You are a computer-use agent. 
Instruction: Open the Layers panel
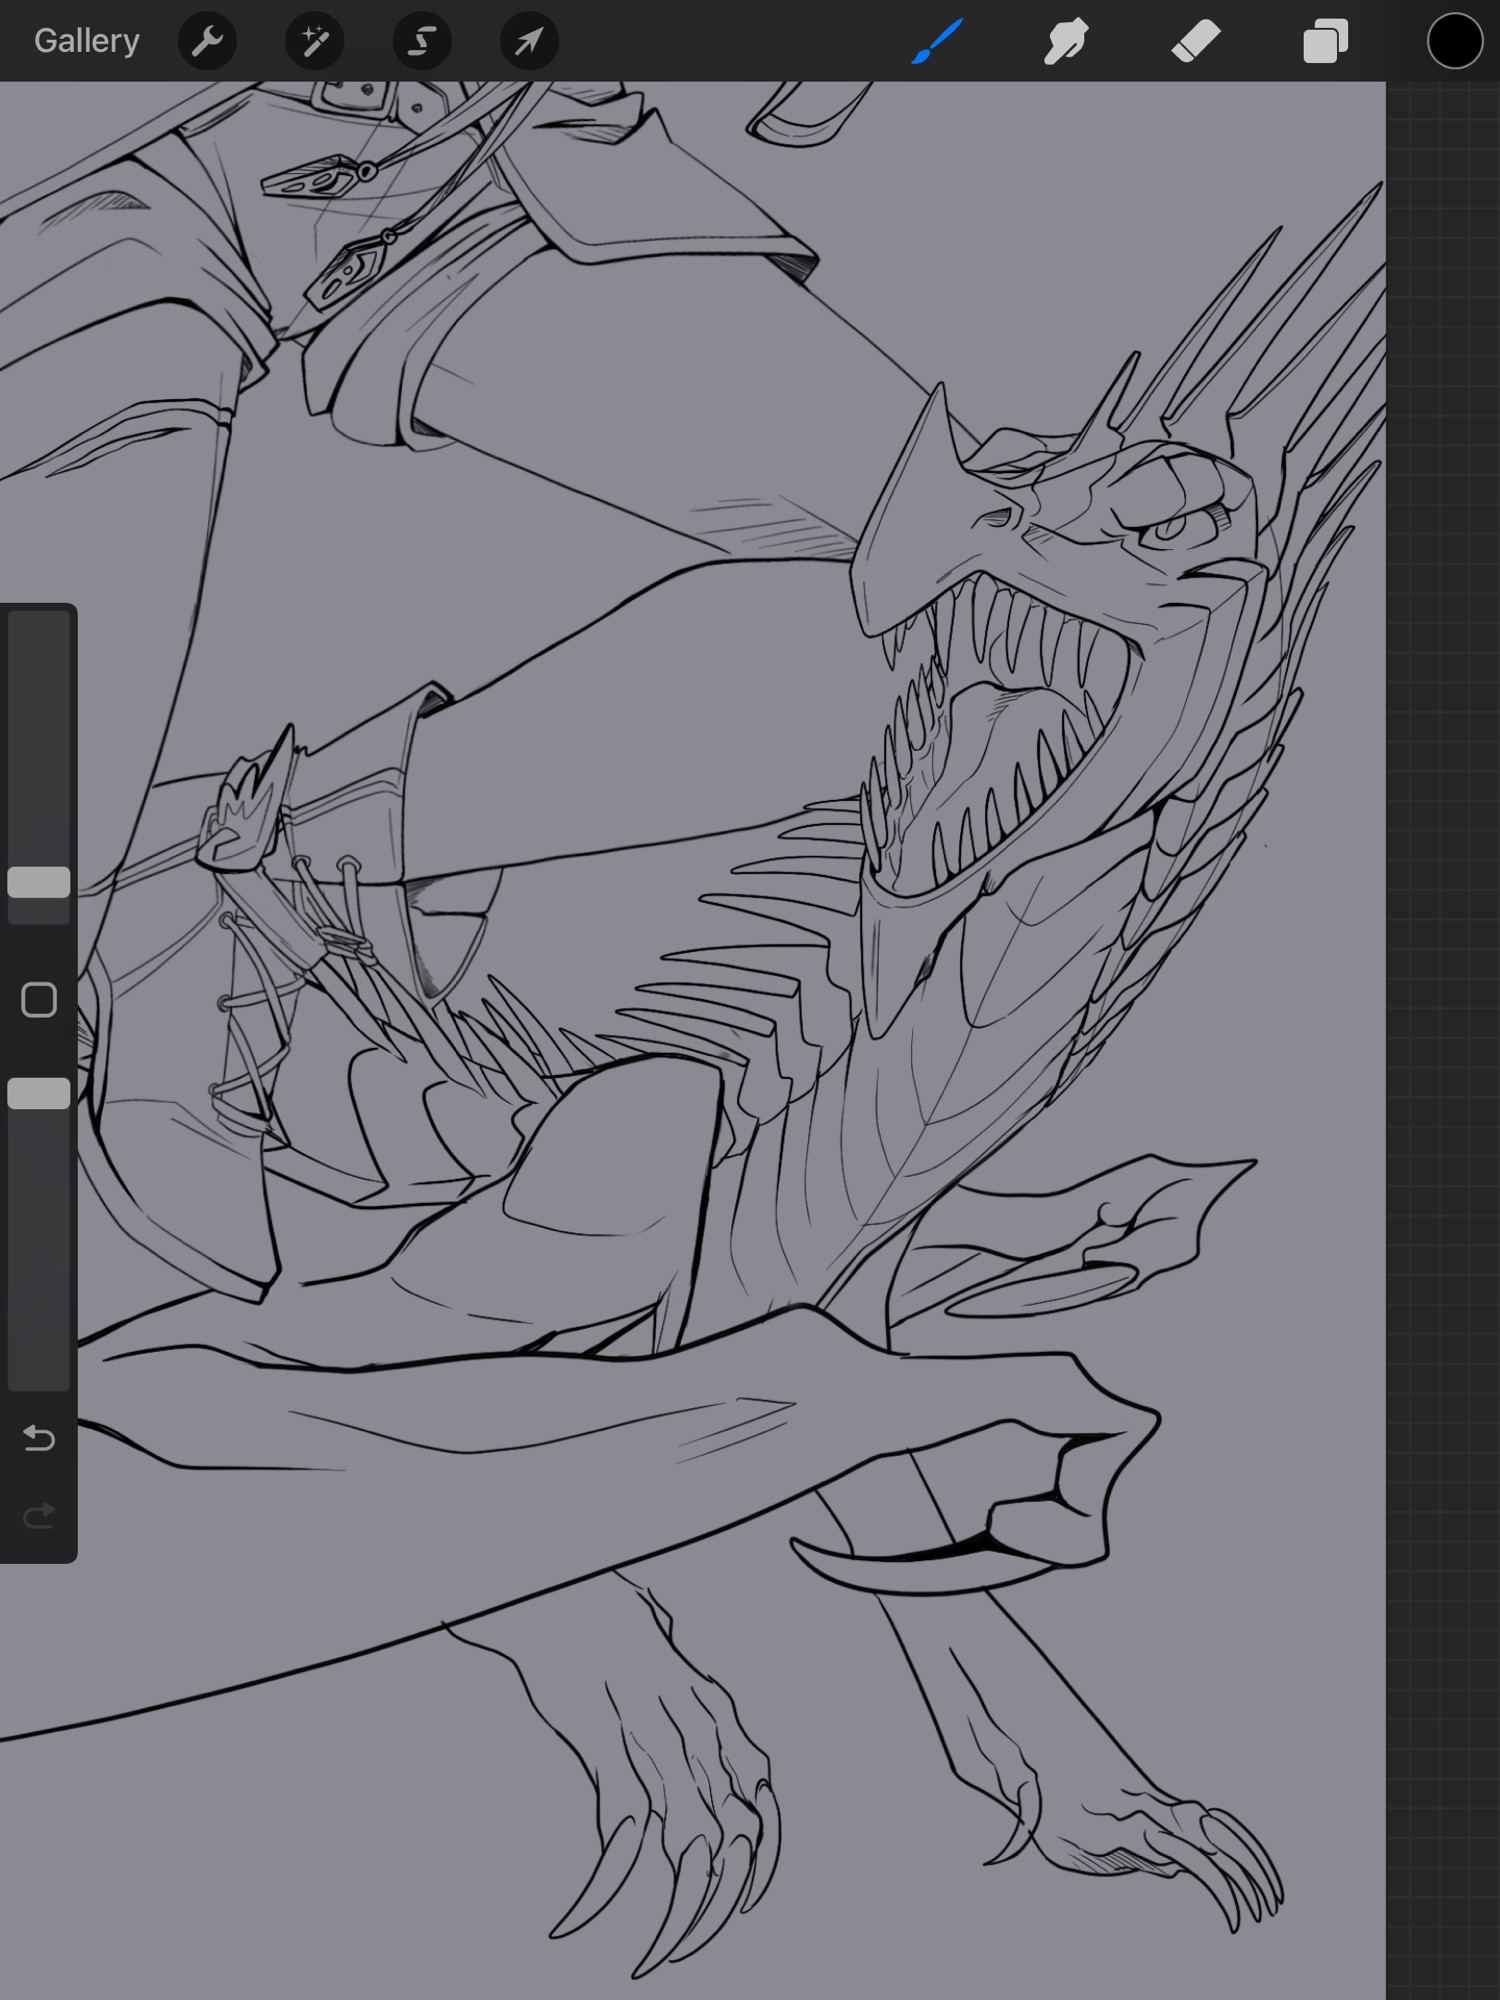click(1326, 41)
